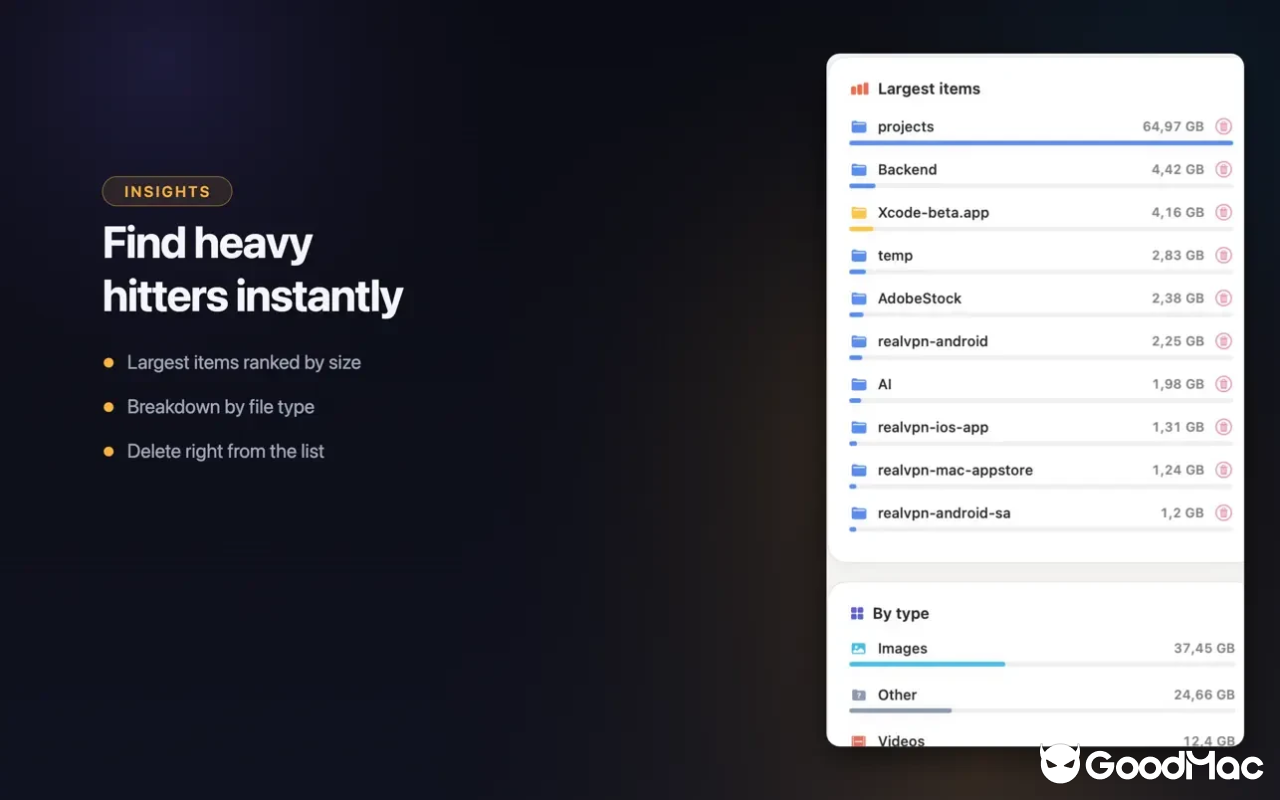Screen dimensions: 1280x800
Task: Click the Images type label
Action: [902, 649]
